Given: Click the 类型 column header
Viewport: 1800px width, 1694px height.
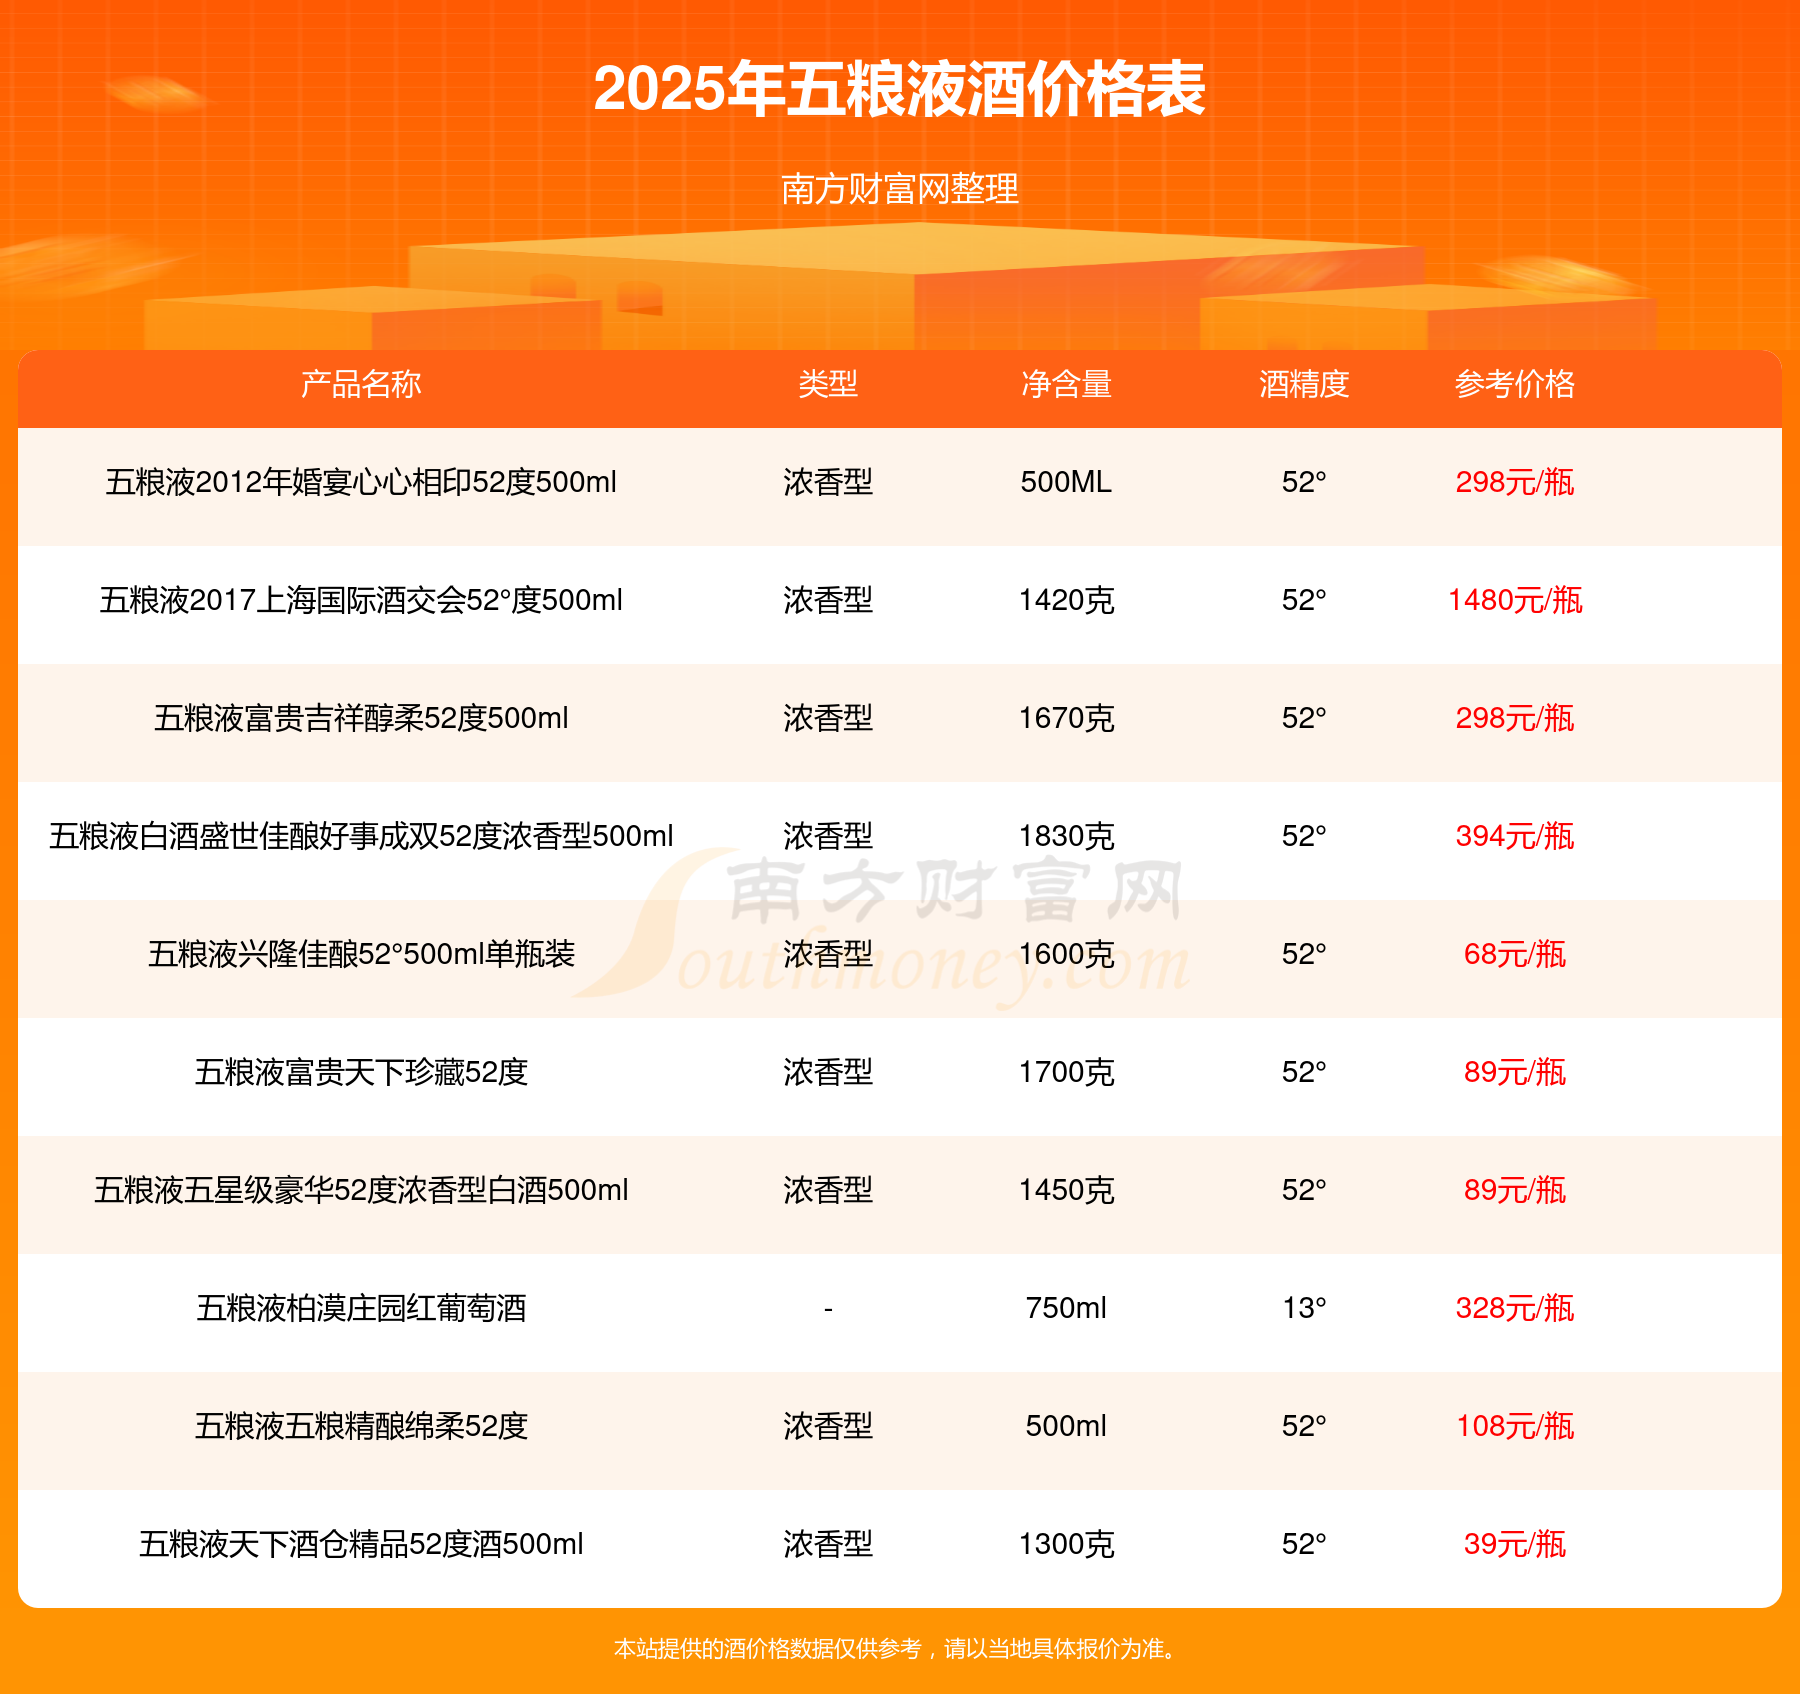Looking at the screenshot, I should tap(828, 384).
